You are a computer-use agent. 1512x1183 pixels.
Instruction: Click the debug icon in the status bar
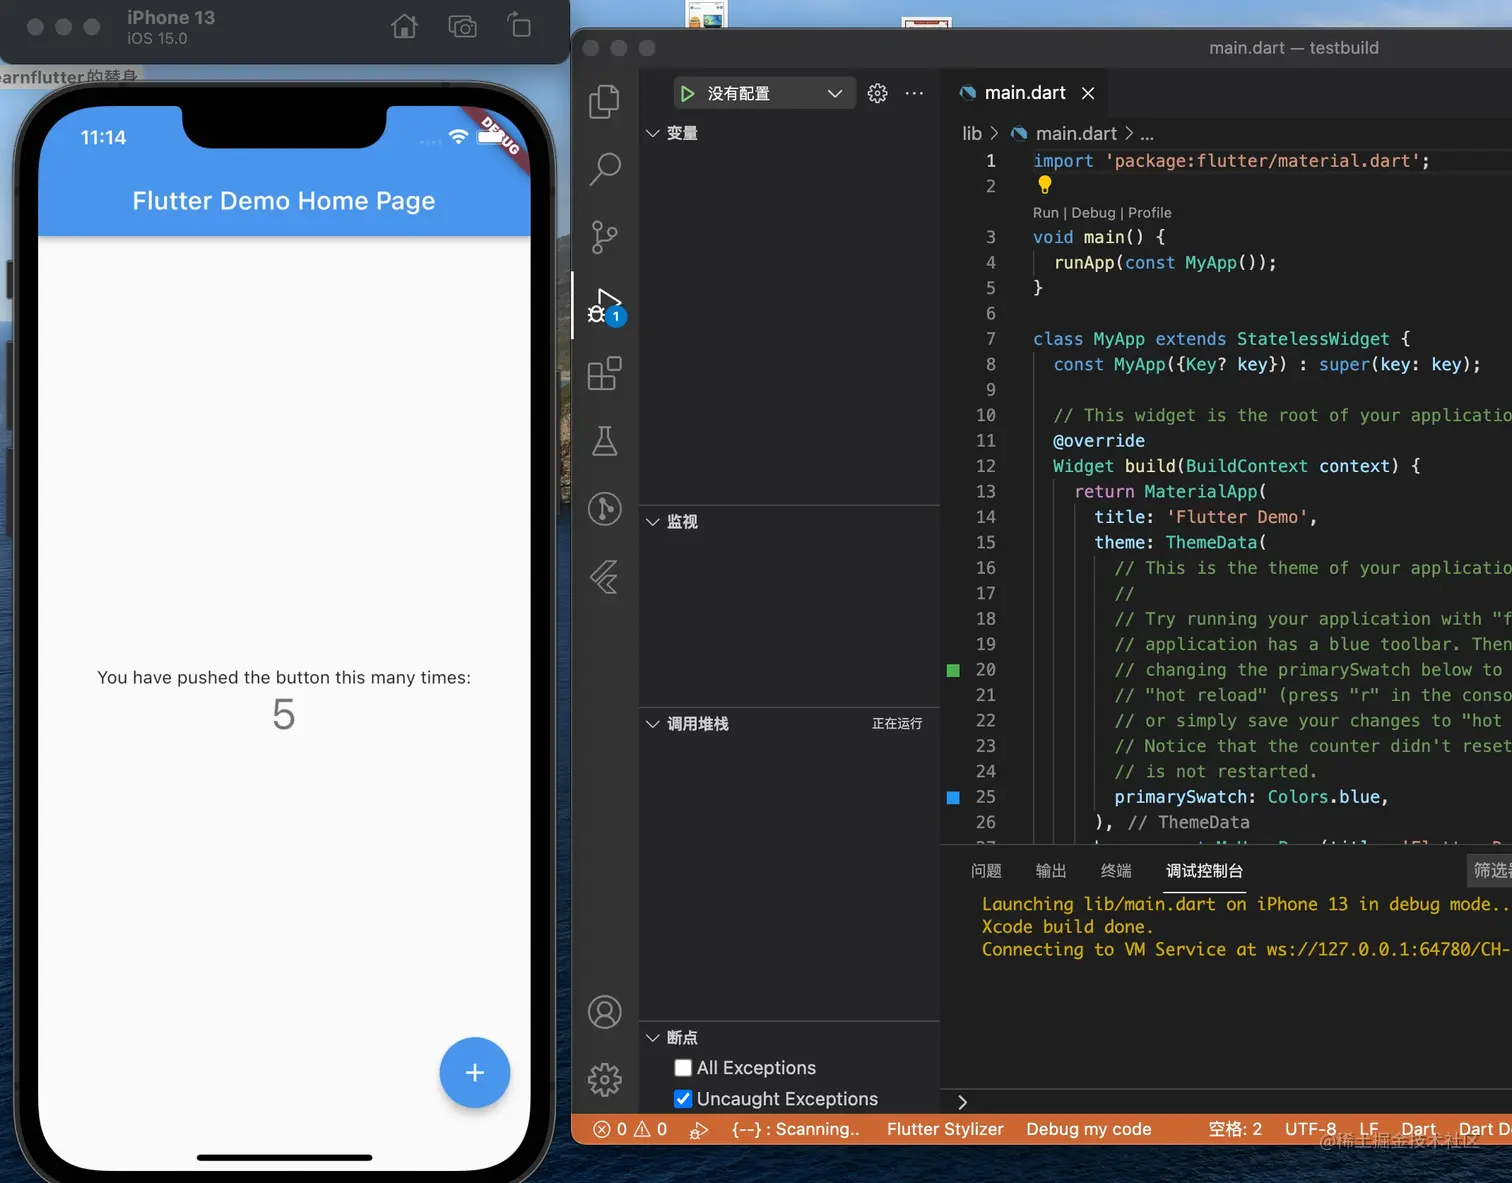(699, 1130)
